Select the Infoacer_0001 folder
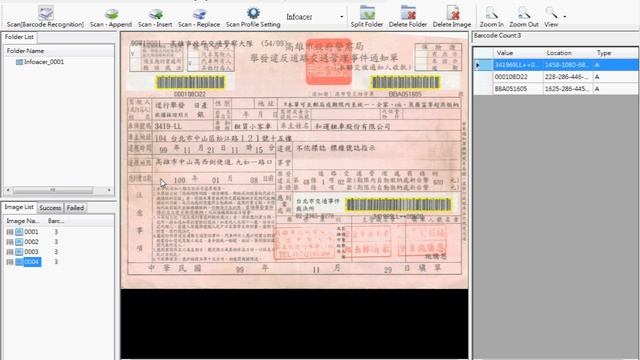The height and width of the screenshot is (360, 640). 44,62
